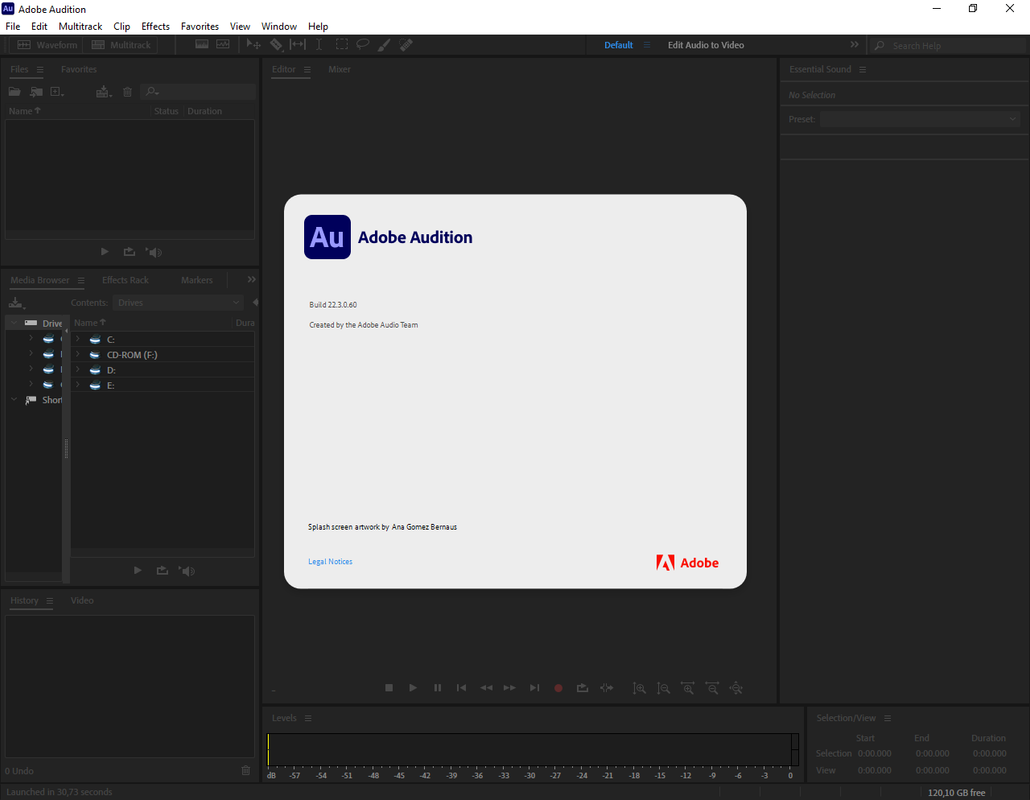Open the Preset dropdown in Essential Sound
Screen dimensions: 1030x800
[920, 119]
